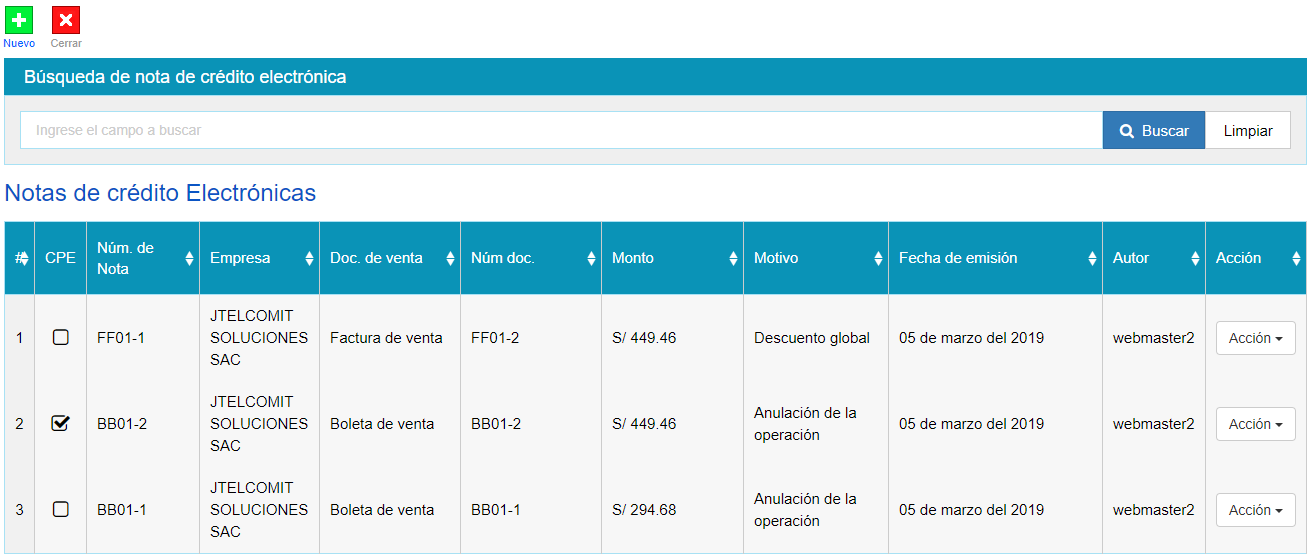Check the CPE box for FF01-1
Screen dimensions: 1312x558
(x=61, y=338)
